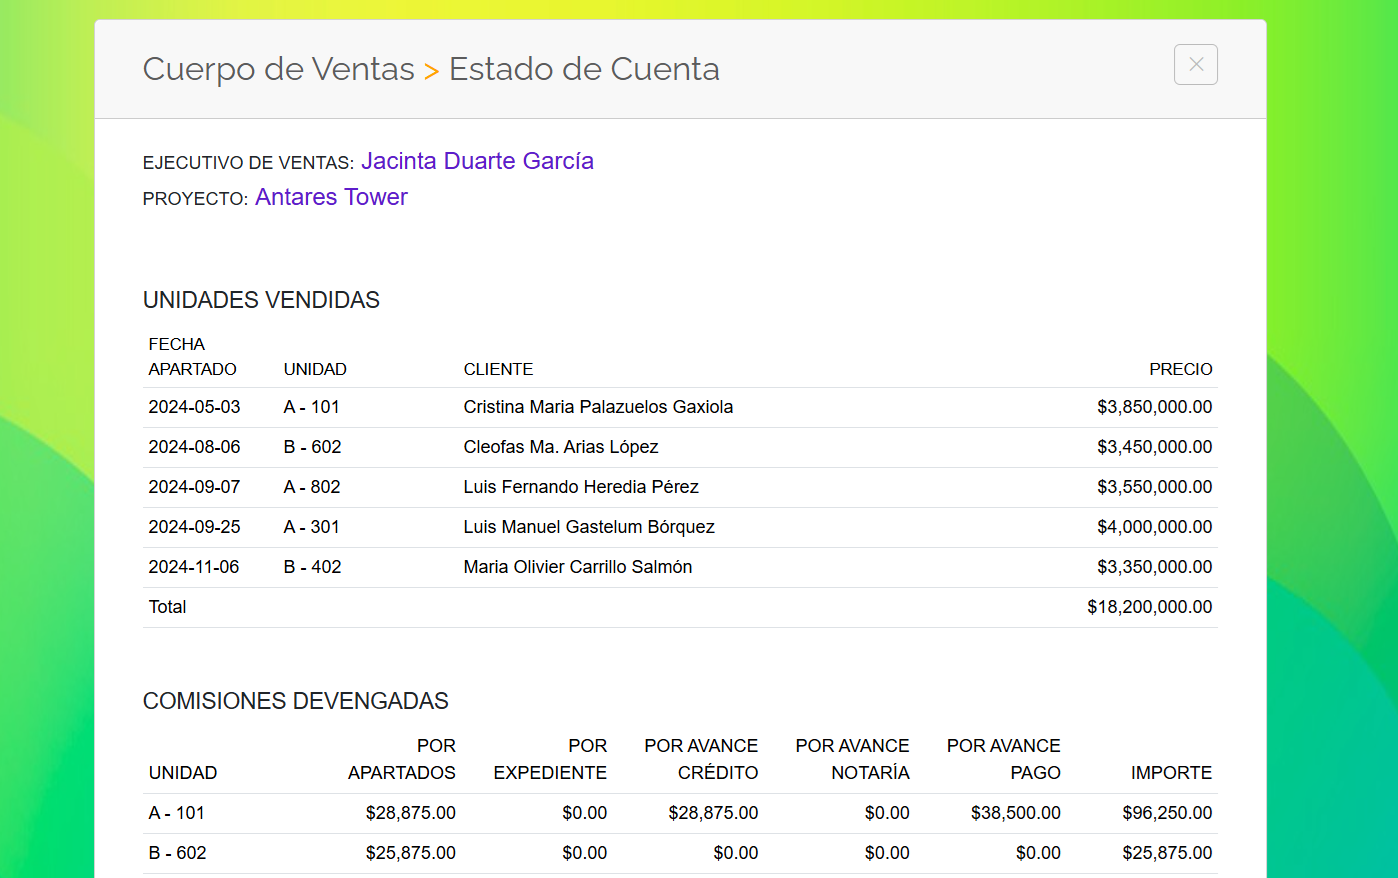Click the CLIENTE column header
The height and width of the screenshot is (878, 1398).
(x=498, y=369)
